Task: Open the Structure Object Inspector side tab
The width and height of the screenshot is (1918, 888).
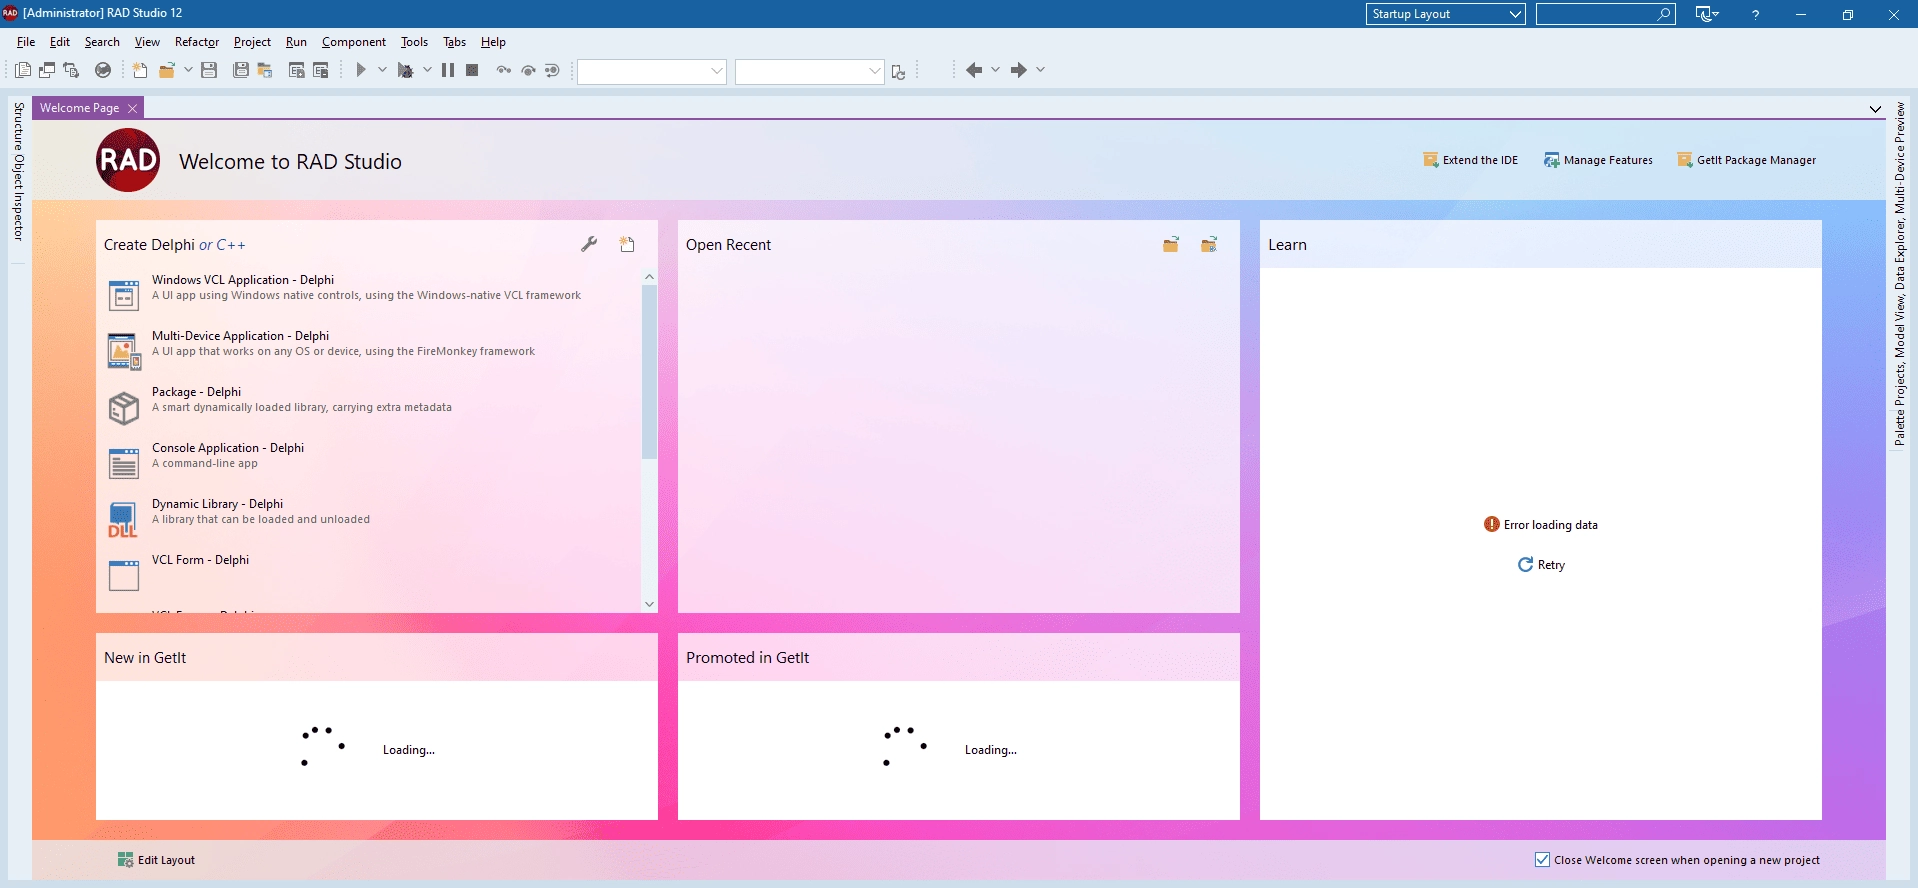Action: (x=17, y=171)
